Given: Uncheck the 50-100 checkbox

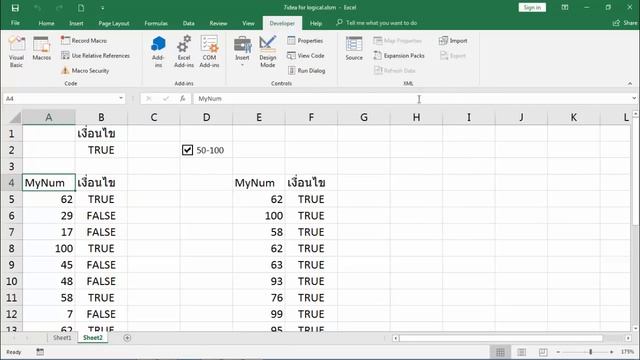Looking at the screenshot, I should (x=187, y=150).
